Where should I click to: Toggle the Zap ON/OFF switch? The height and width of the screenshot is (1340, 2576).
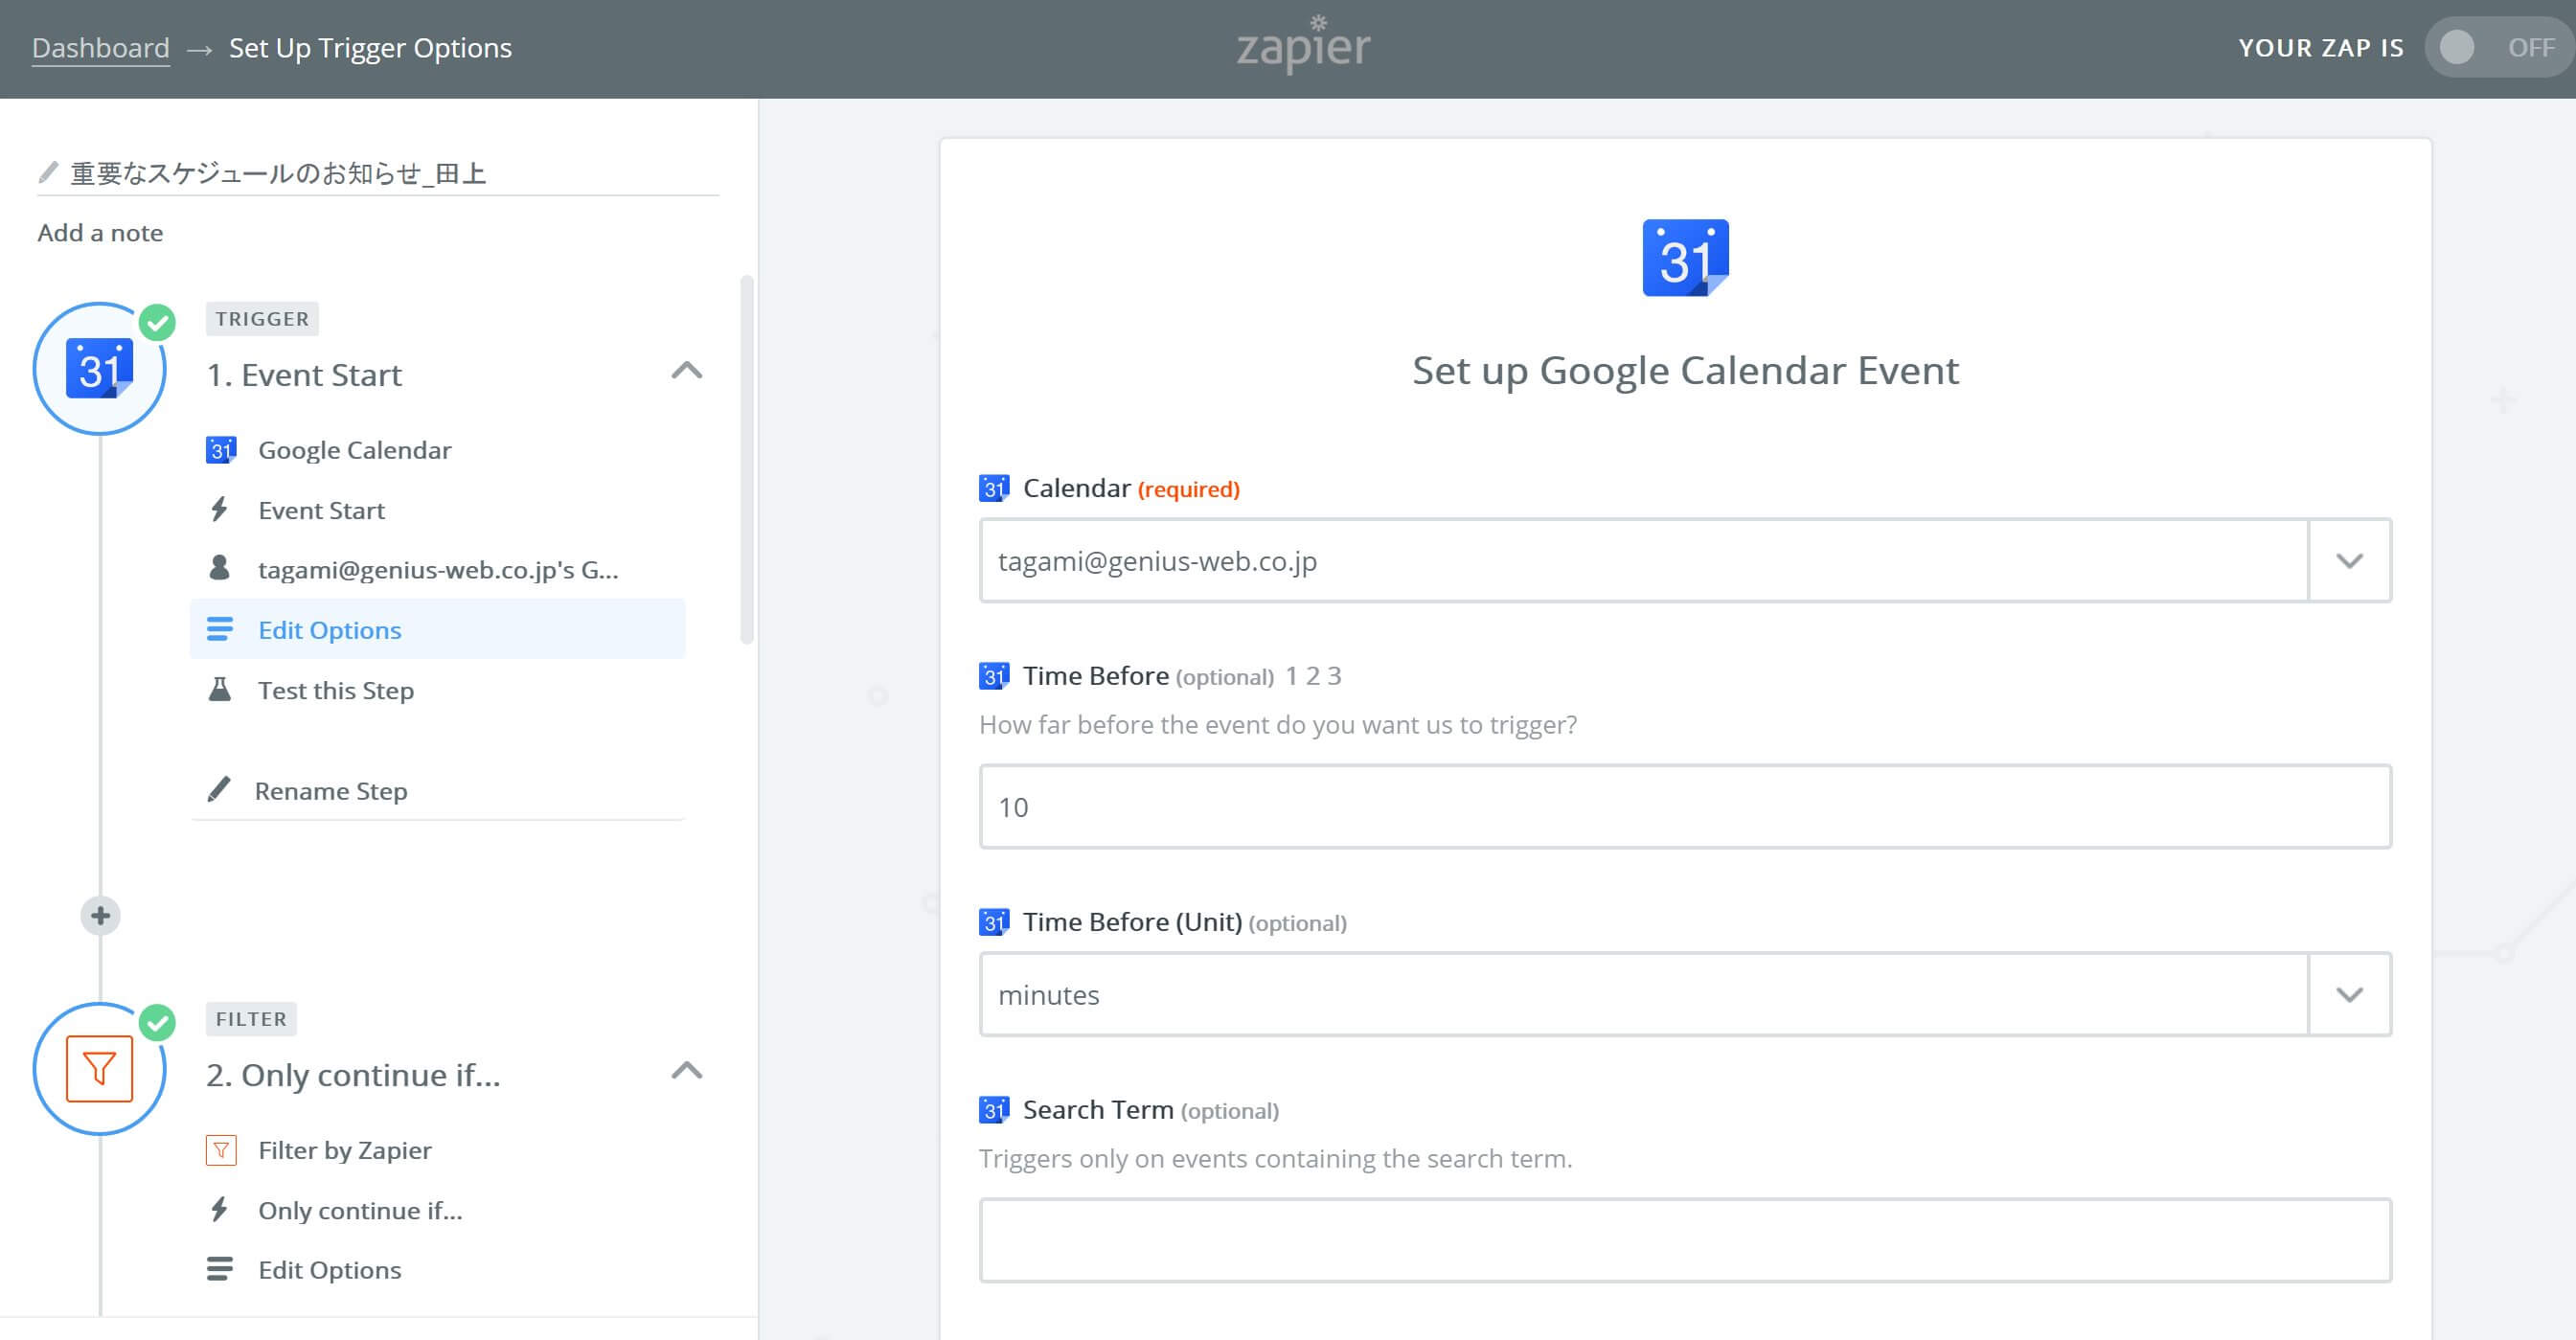(2498, 47)
